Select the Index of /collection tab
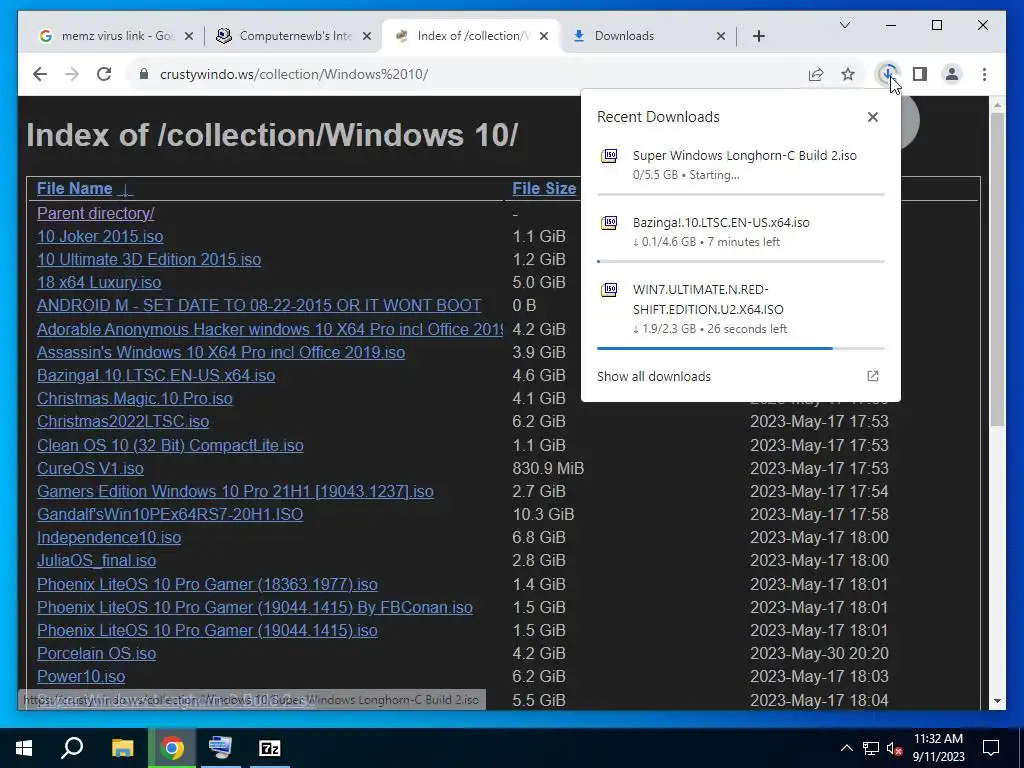1024x768 pixels. click(x=470, y=36)
